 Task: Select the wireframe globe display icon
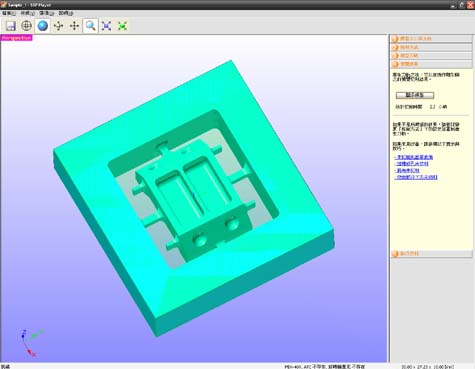coord(26,26)
